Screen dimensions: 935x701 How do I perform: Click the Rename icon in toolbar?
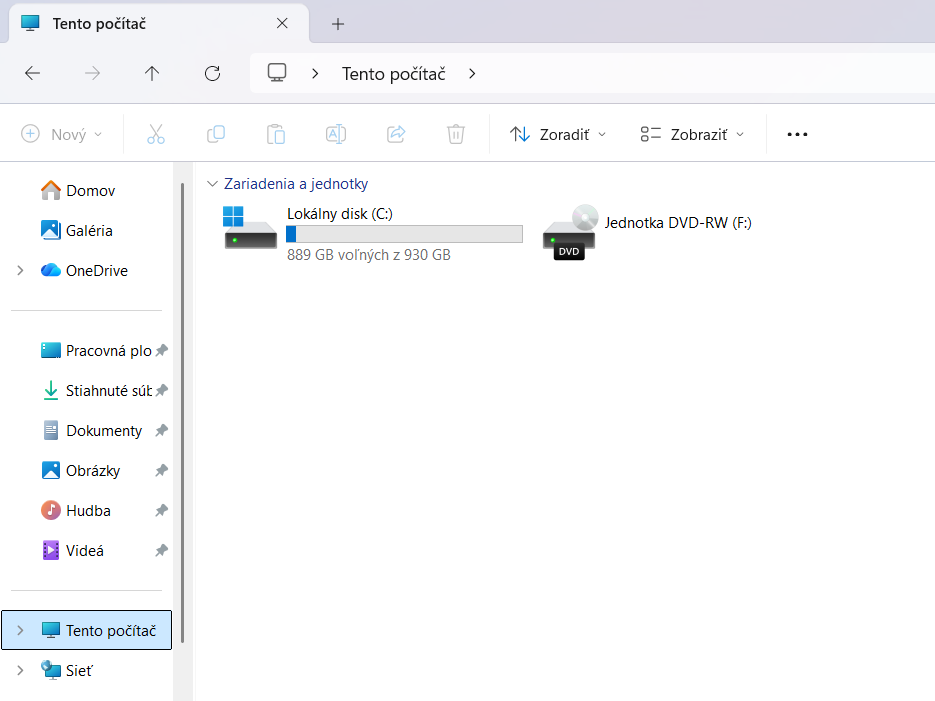pyautogui.click(x=336, y=134)
